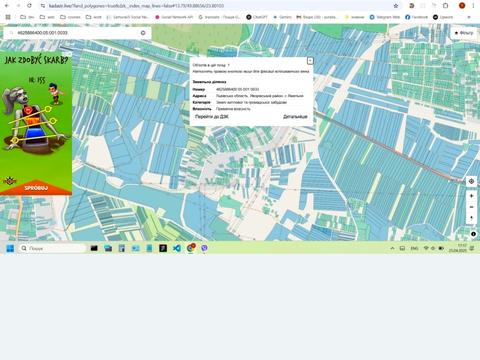Reload the browser page
This screenshot has height=360, width=480.
point(29,6)
